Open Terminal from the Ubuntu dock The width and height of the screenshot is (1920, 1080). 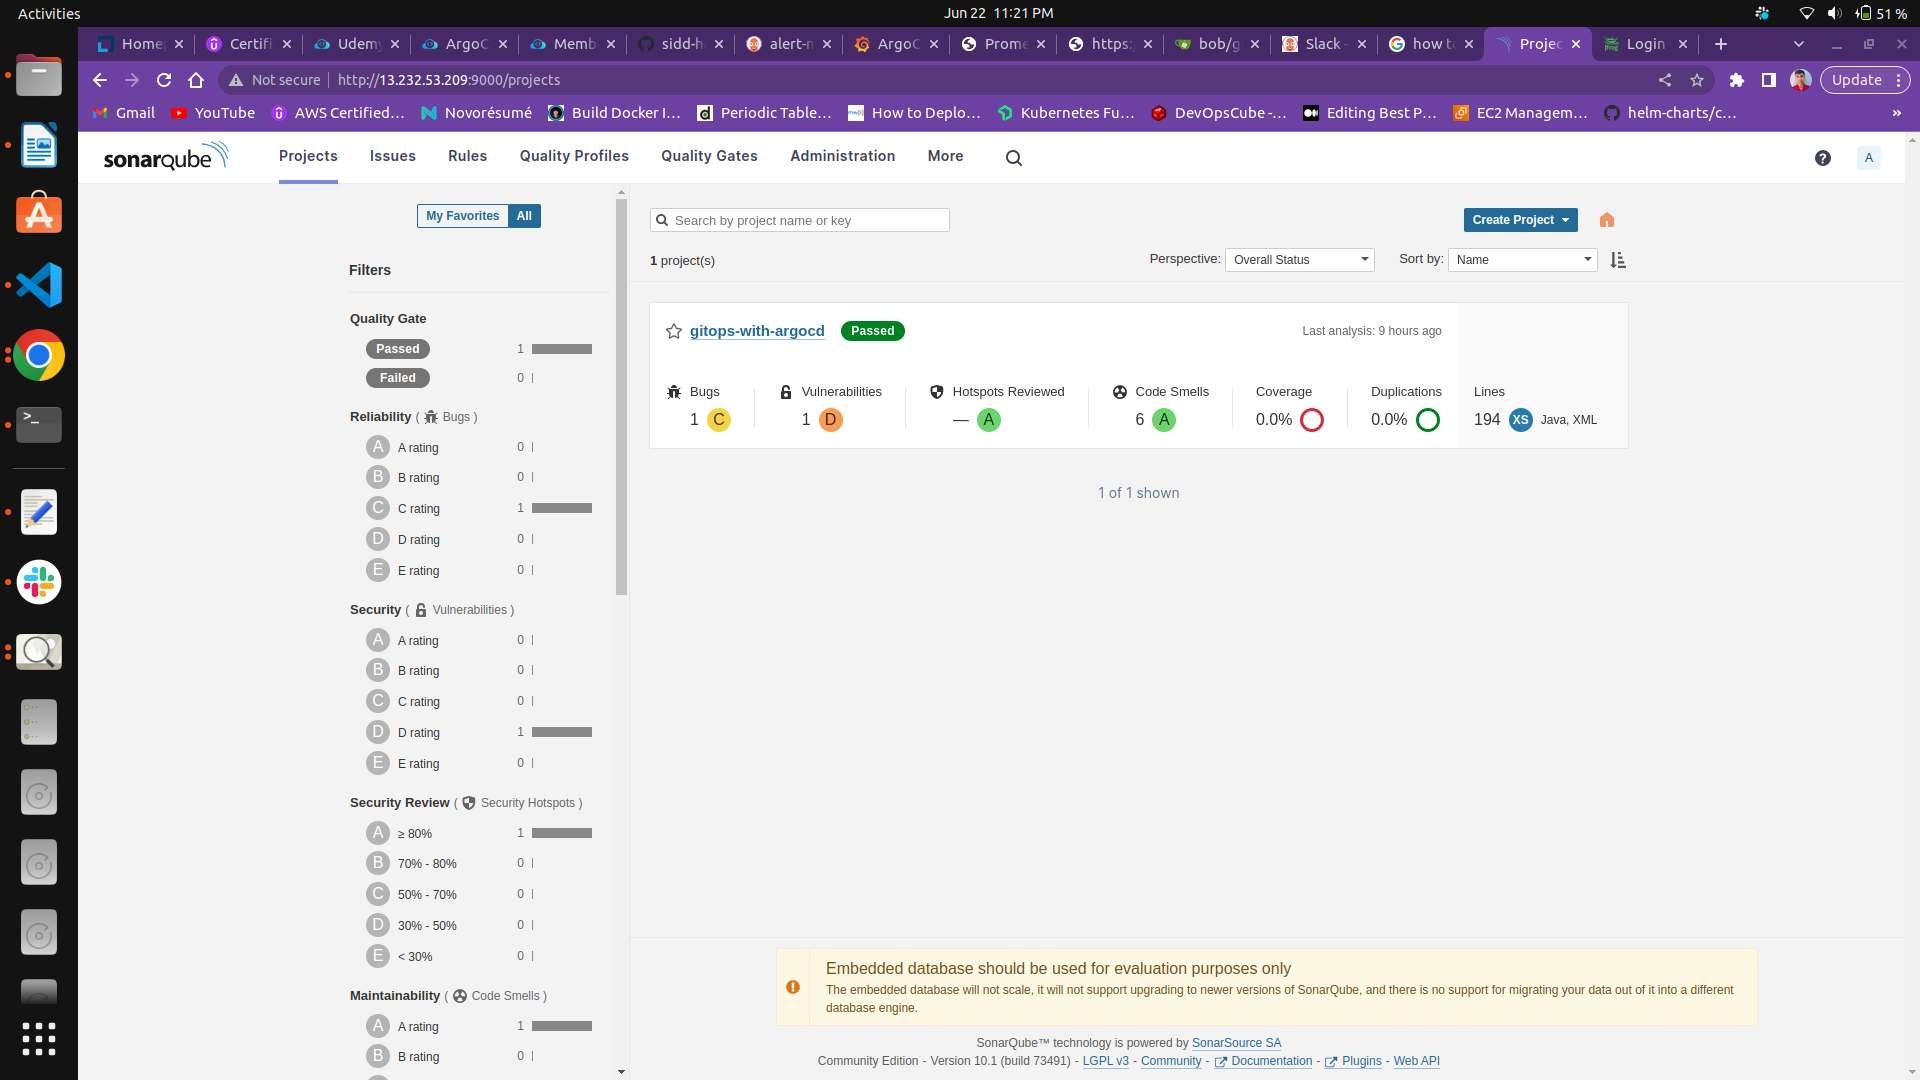coord(39,424)
